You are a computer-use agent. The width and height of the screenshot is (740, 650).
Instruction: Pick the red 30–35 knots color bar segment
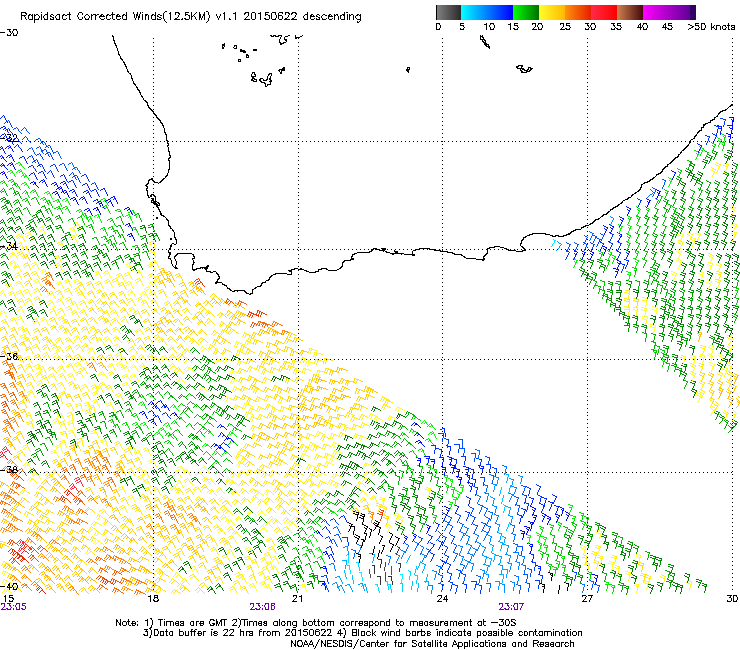coord(604,12)
